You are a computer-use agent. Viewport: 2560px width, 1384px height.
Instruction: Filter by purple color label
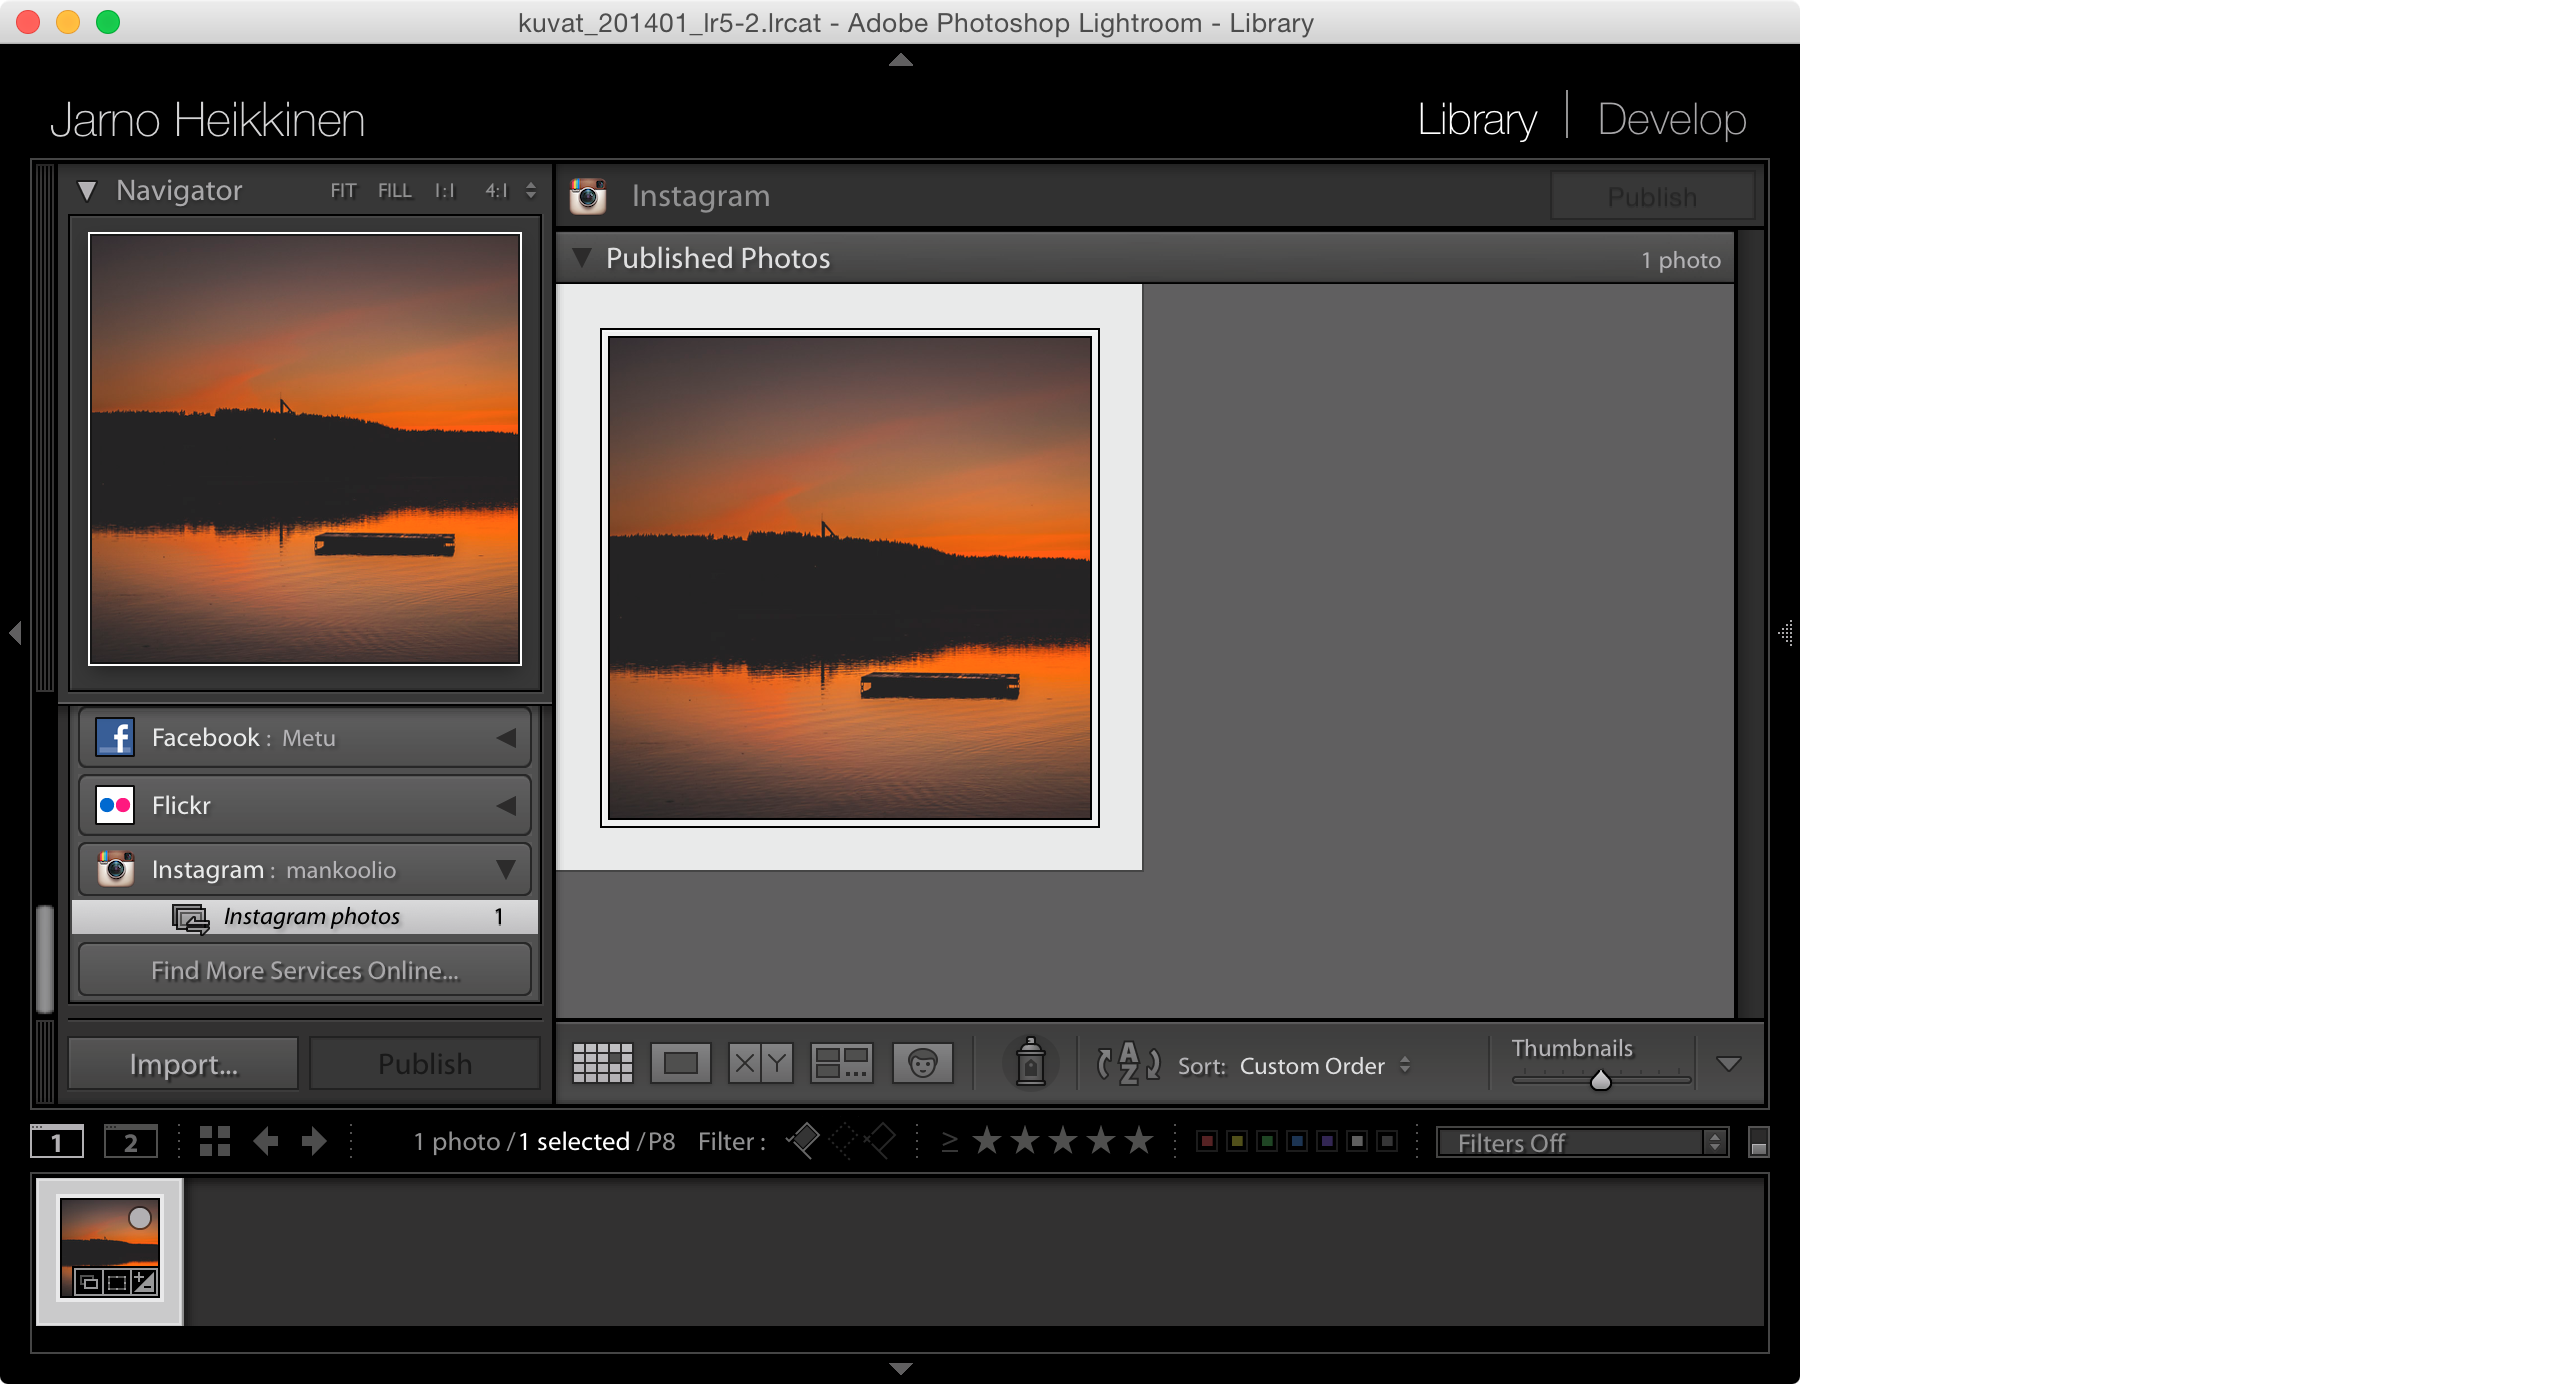(1327, 1141)
